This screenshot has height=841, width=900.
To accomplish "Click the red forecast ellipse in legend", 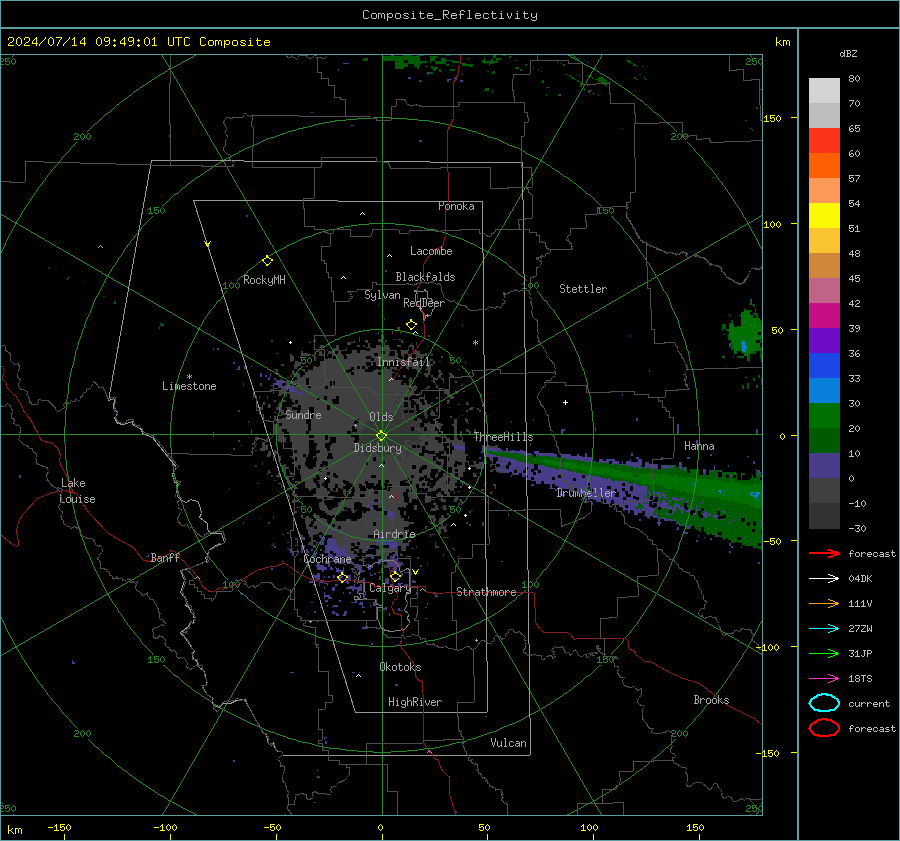I will (x=824, y=728).
